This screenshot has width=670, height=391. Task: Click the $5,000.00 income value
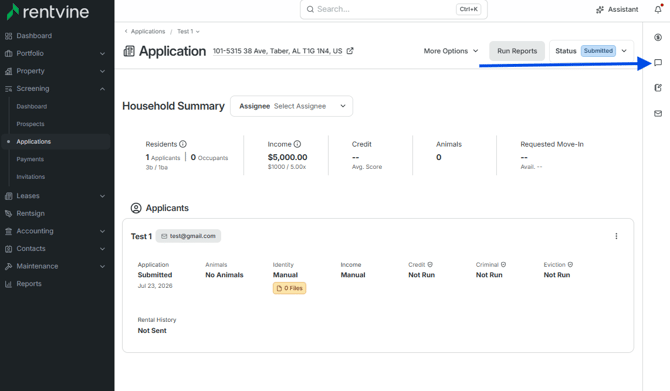(288, 157)
